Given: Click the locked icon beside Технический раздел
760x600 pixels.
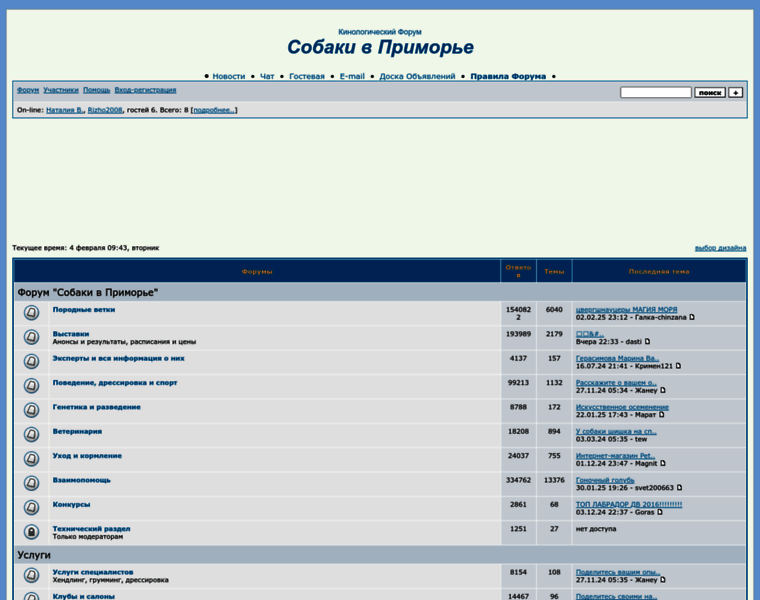Looking at the screenshot, I should 31,532.
